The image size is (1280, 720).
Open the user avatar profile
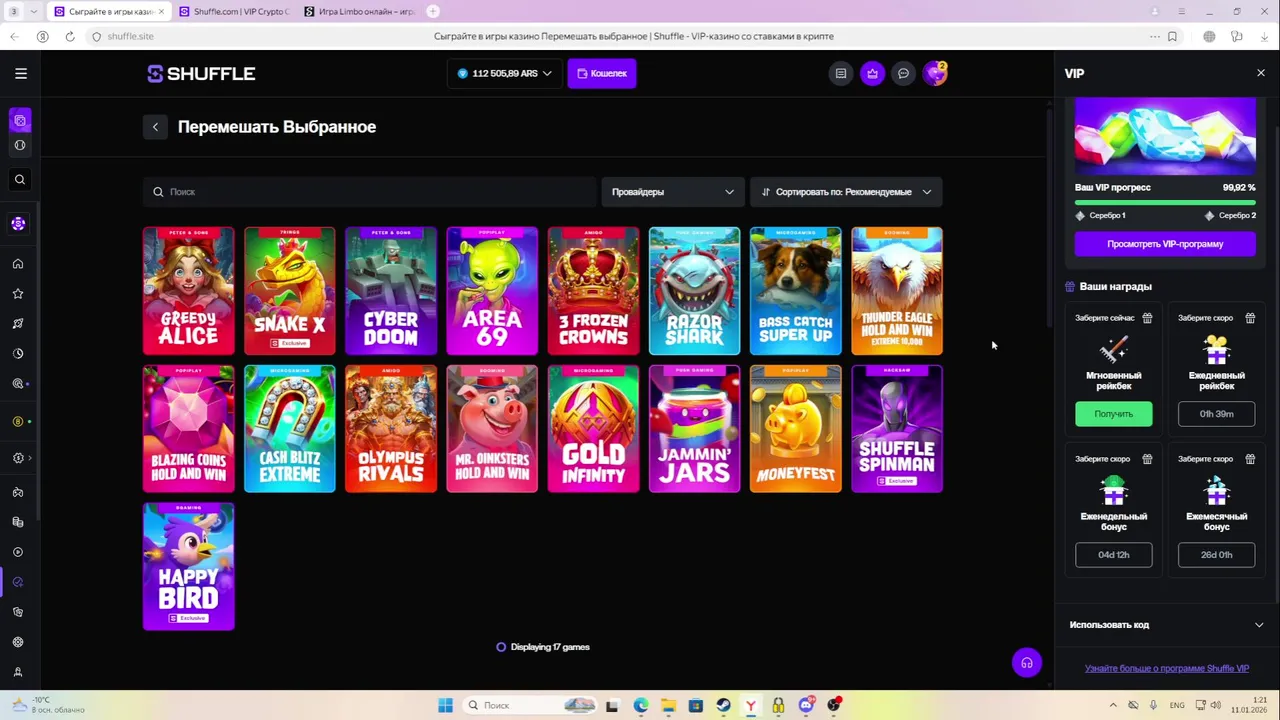pos(935,73)
